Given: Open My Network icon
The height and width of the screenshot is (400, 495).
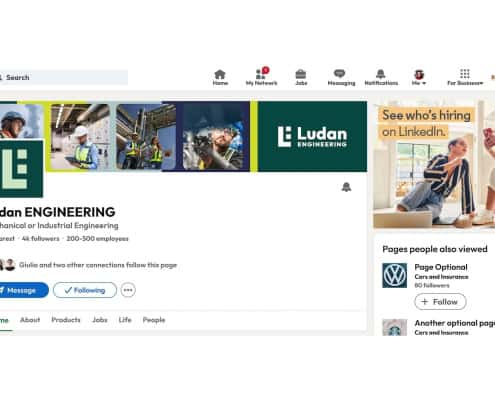Looking at the screenshot, I should 261,77.
